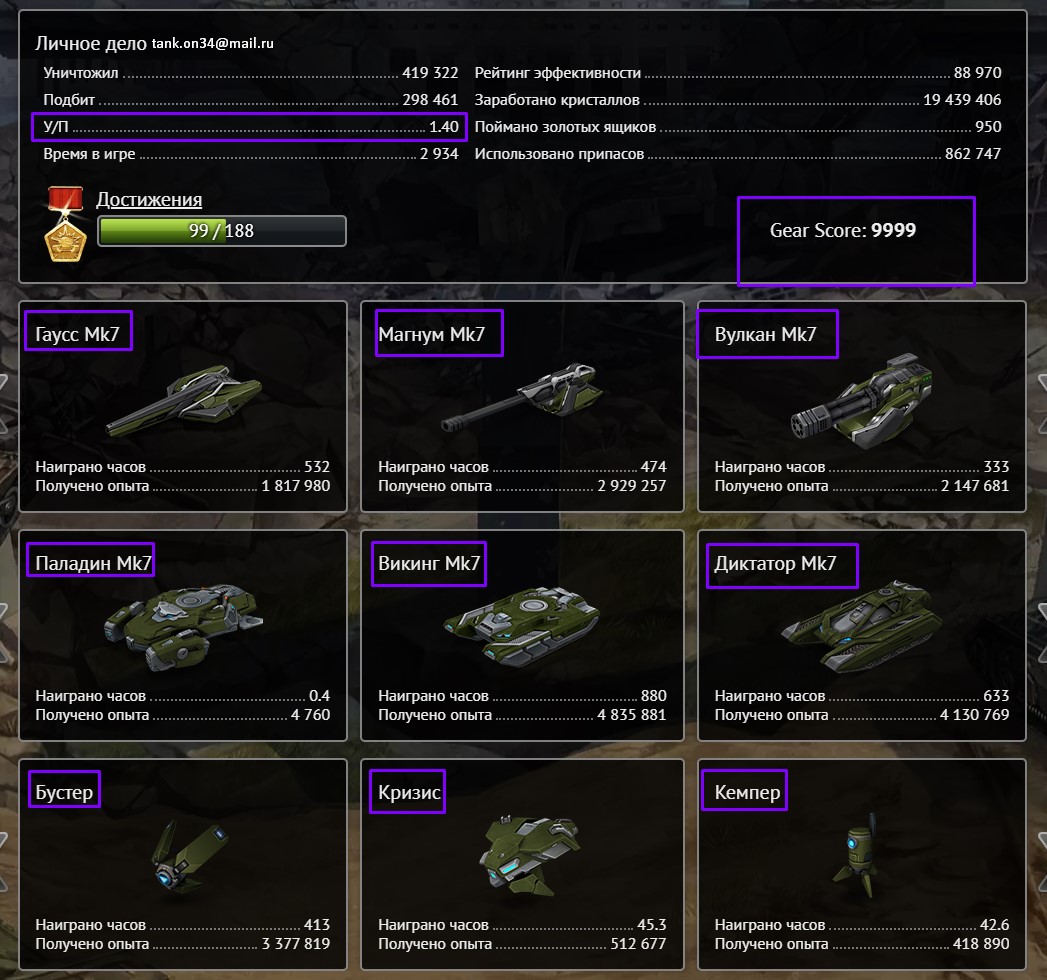Viewport: 1047px width, 980px height.
Task: Click the Crisis drone image
Action: click(529, 856)
